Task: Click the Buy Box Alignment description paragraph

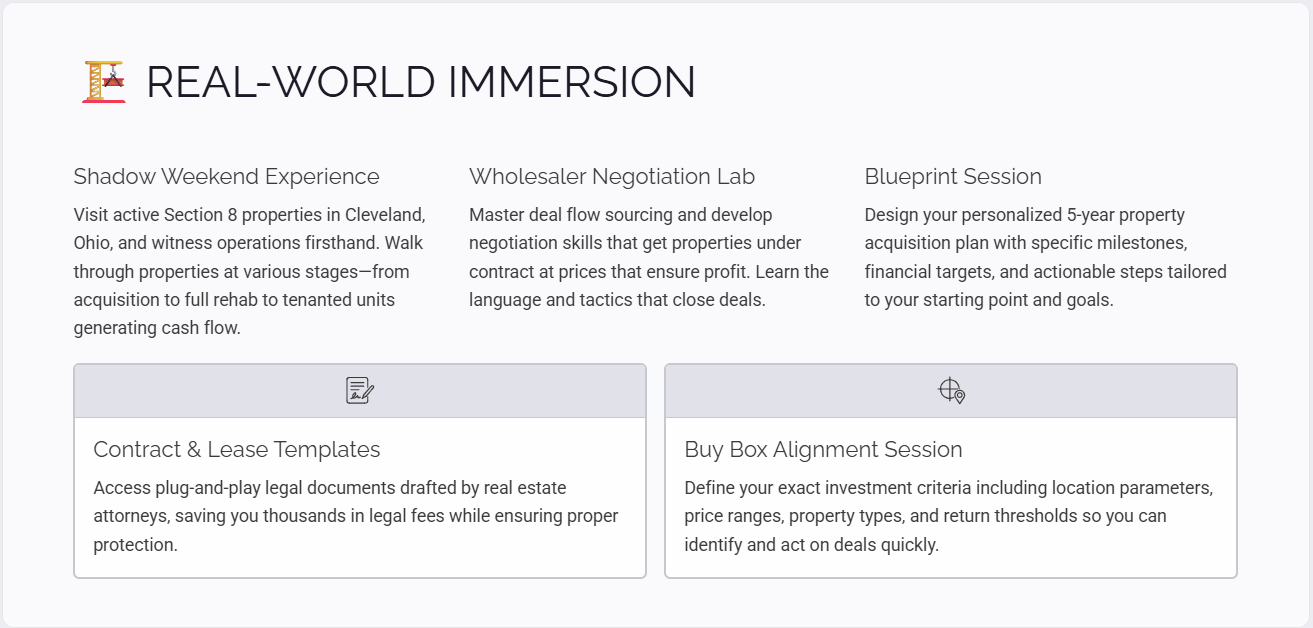Action: (948, 516)
